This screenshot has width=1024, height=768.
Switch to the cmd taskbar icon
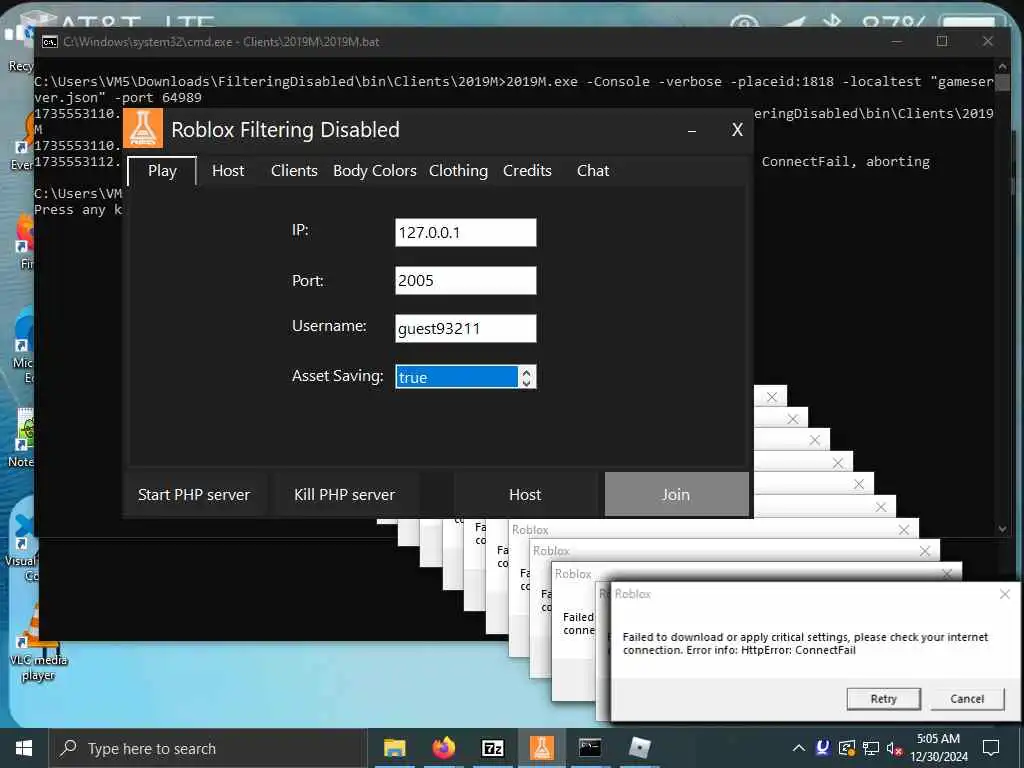pos(590,748)
